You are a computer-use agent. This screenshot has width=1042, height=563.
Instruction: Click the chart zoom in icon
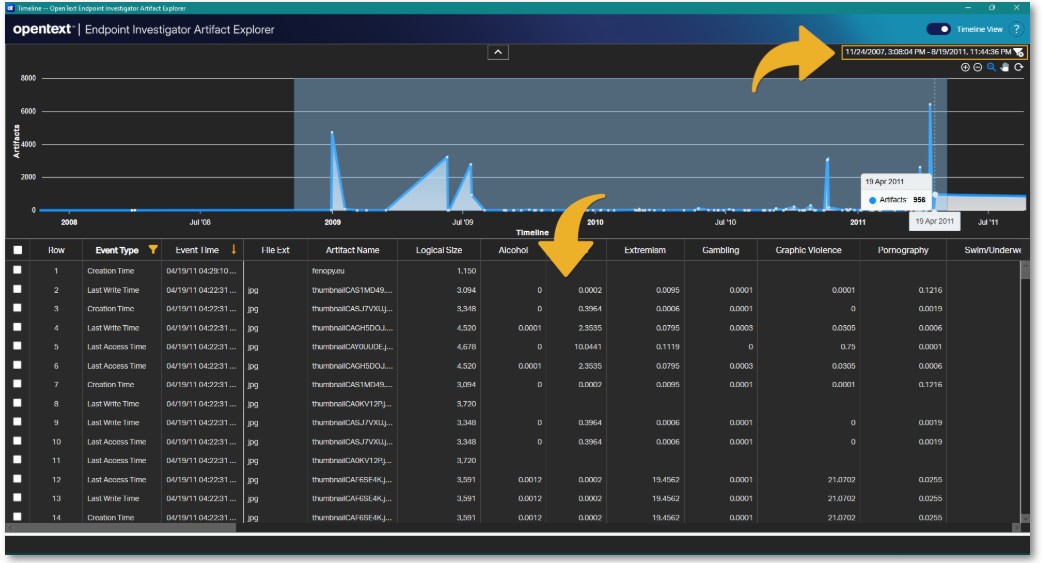965,67
